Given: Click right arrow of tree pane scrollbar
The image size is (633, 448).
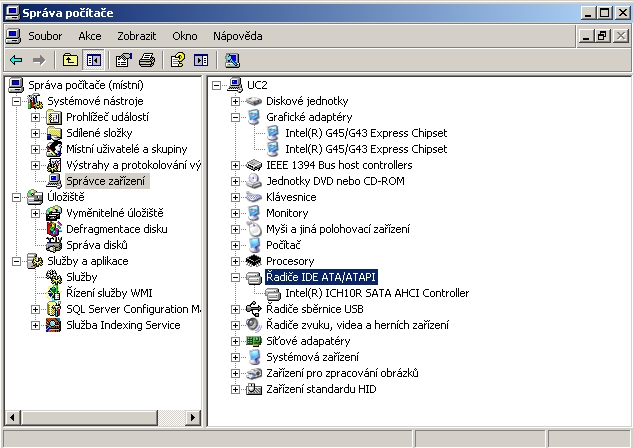Looking at the screenshot, I should pyautogui.click(x=193, y=417).
